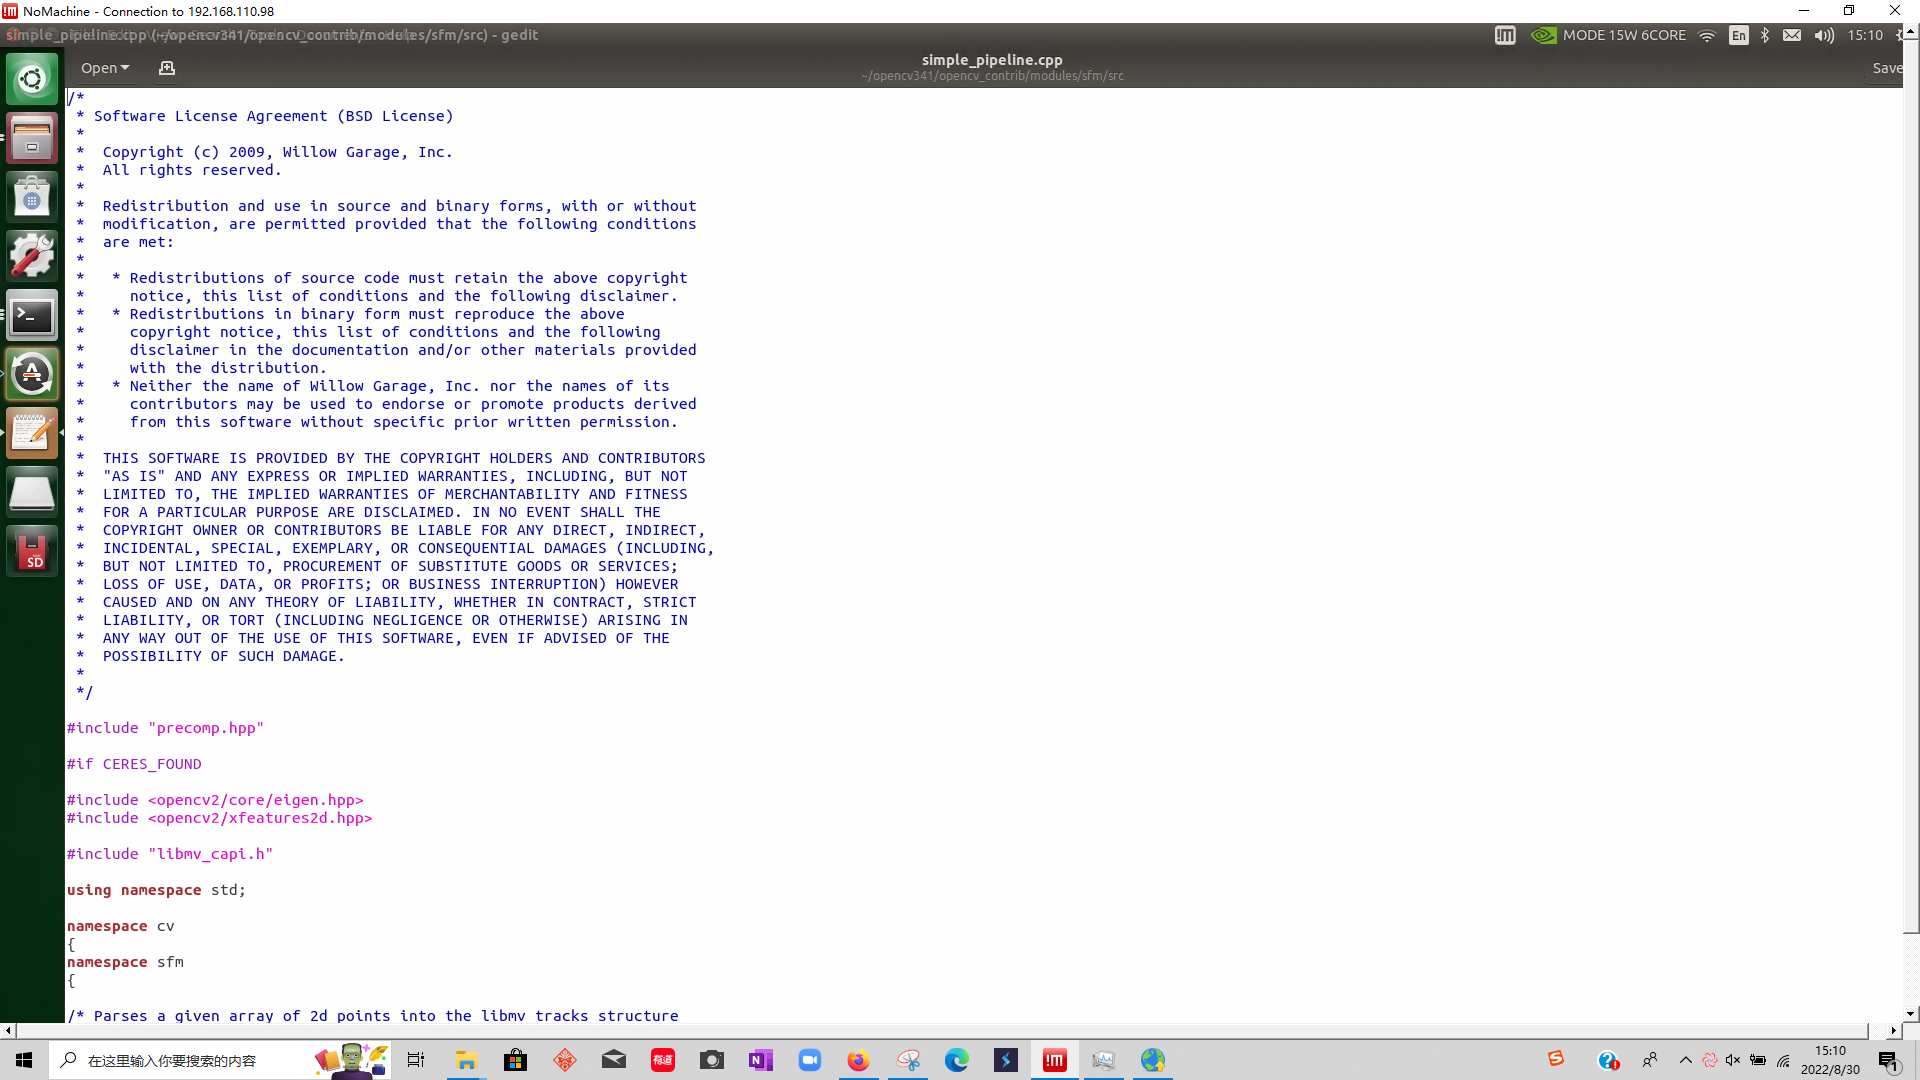Click the horizontal scrollbar left arrow
Screen dimensions: 1920x1080
click(x=8, y=1030)
